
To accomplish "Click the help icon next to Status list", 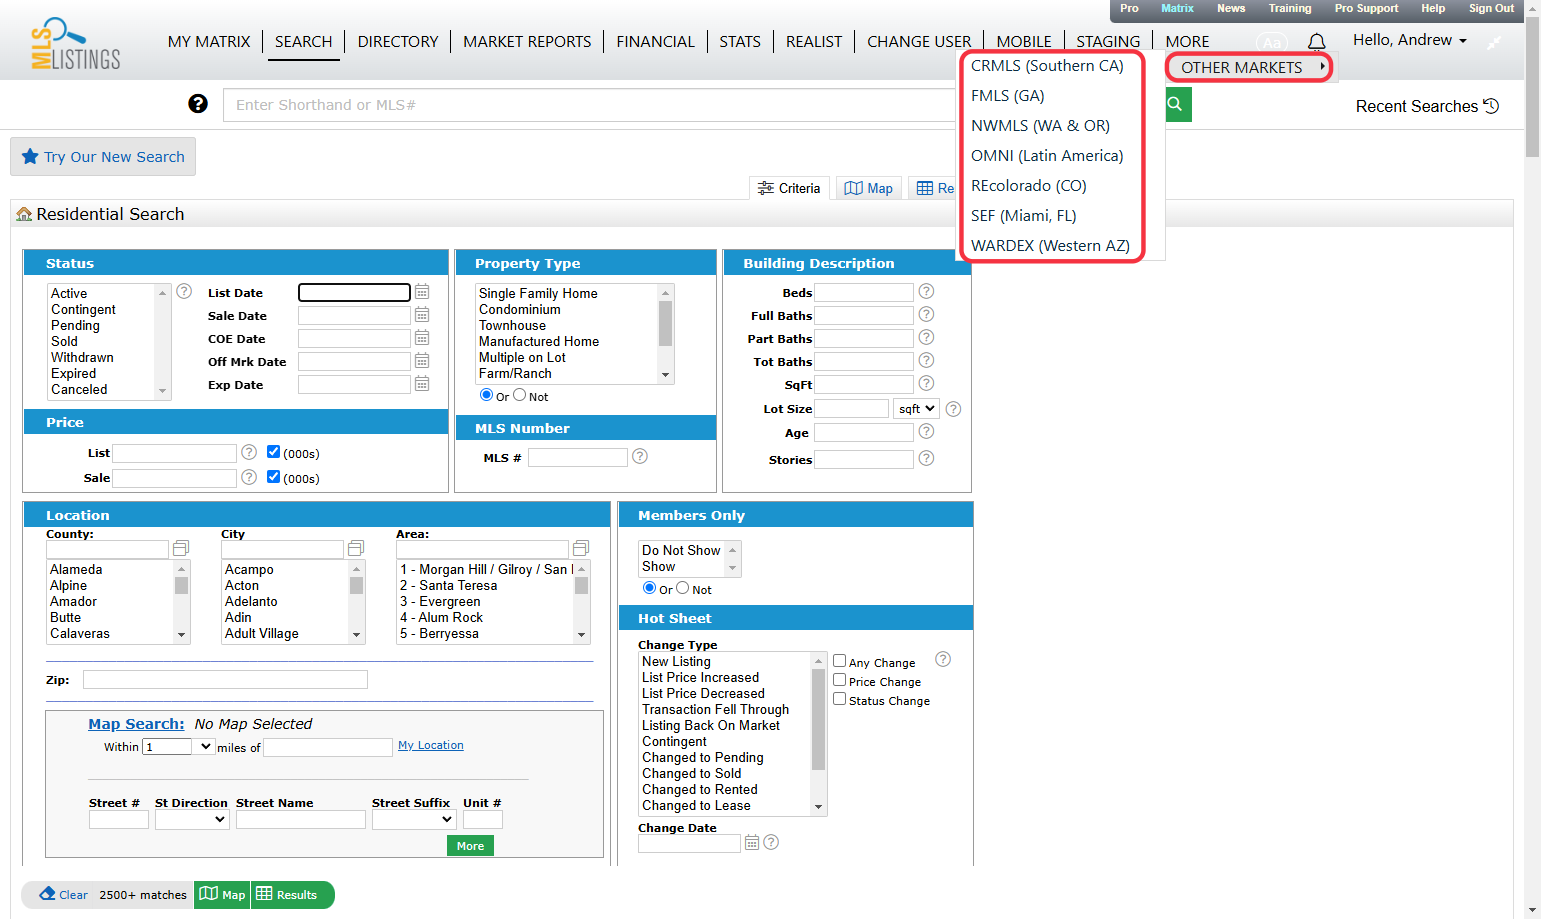I will pyautogui.click(x=184, y=291).
